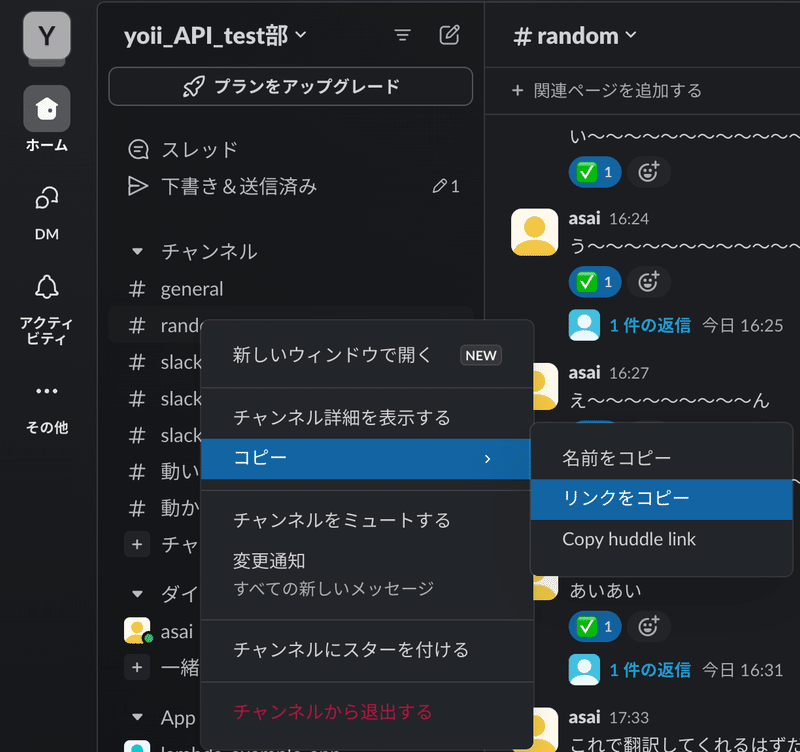Collapse the チャンネル section
800x752 pixels.
point(138,252)
